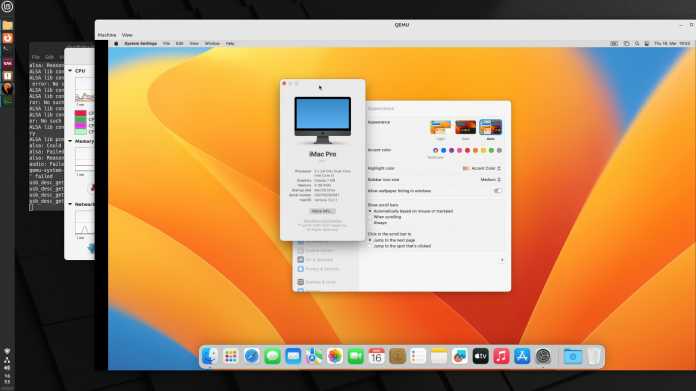Collapse the Memory section in System Monitor
Image resolution: width=696 pixels, height=391 pixels.
click(x=70, y=141)
